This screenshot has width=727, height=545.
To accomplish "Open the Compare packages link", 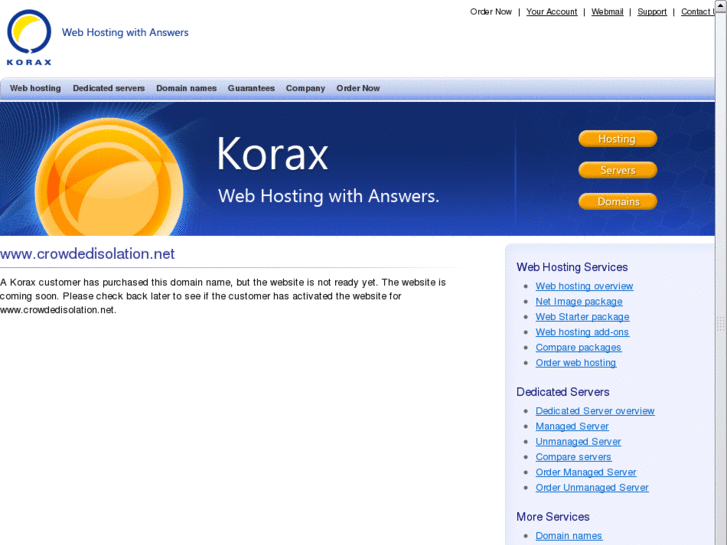I will (x=578, y=347).
